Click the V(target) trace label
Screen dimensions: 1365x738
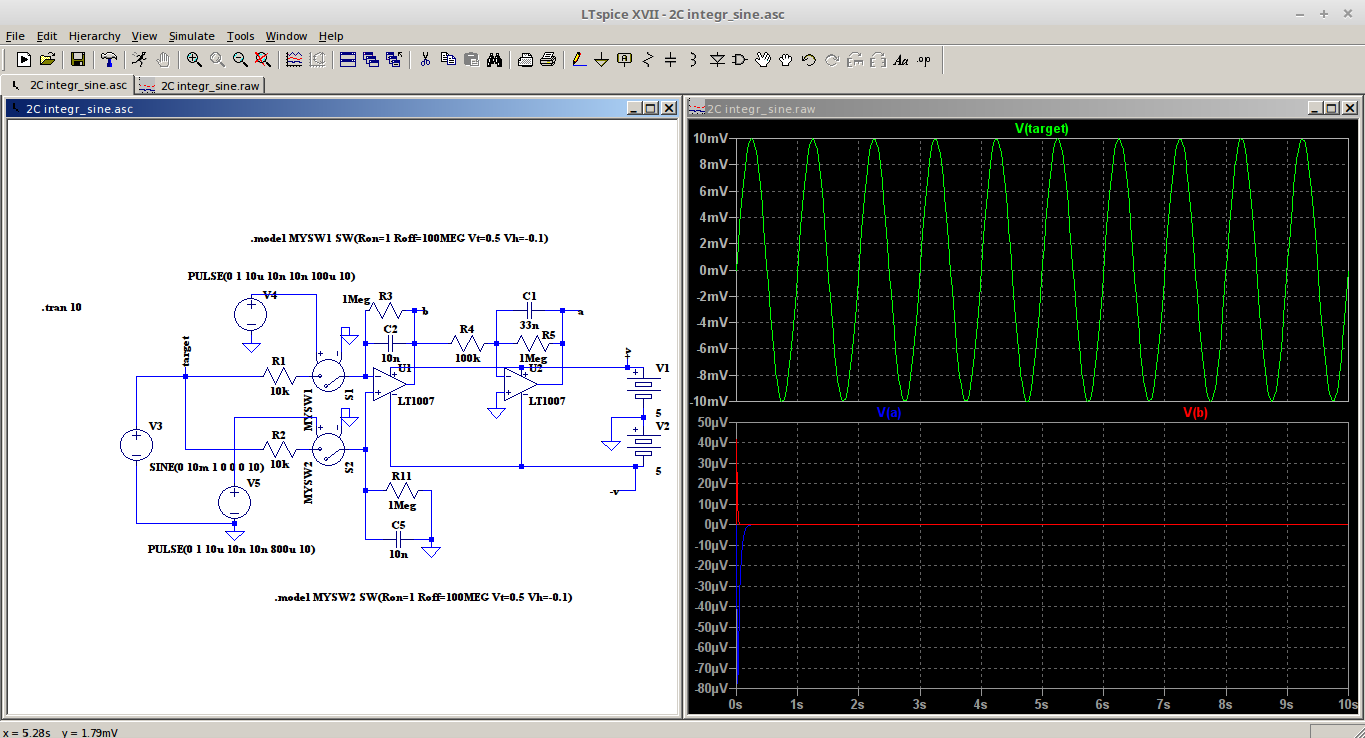point(1041,129)
